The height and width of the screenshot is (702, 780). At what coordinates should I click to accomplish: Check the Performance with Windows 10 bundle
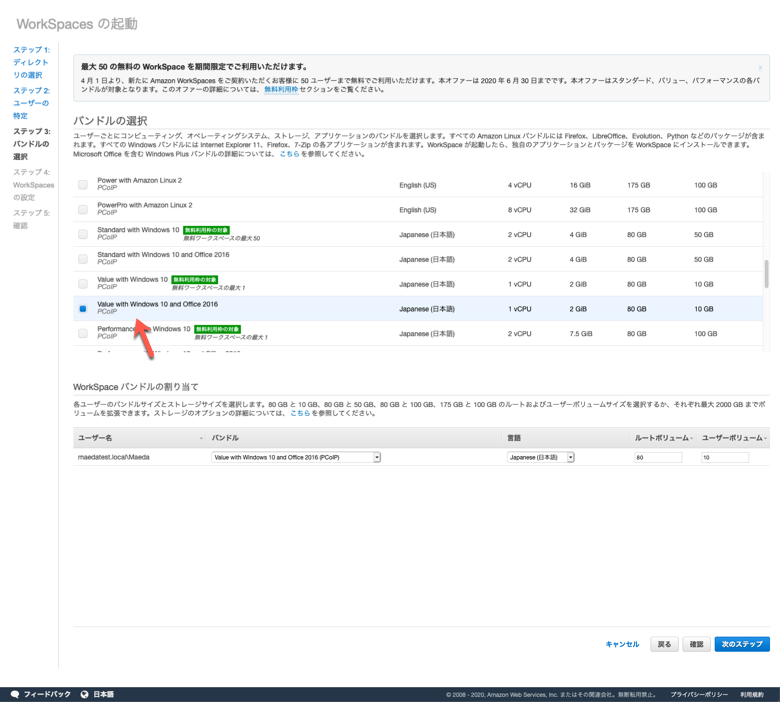tap(83, 333)
